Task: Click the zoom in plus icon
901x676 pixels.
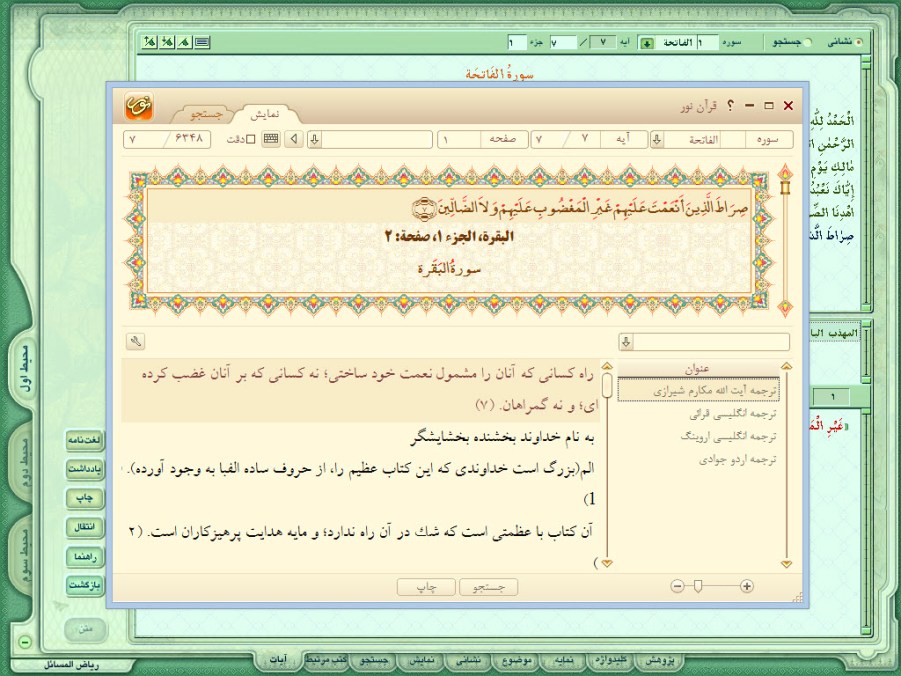Action: [747, 586]
